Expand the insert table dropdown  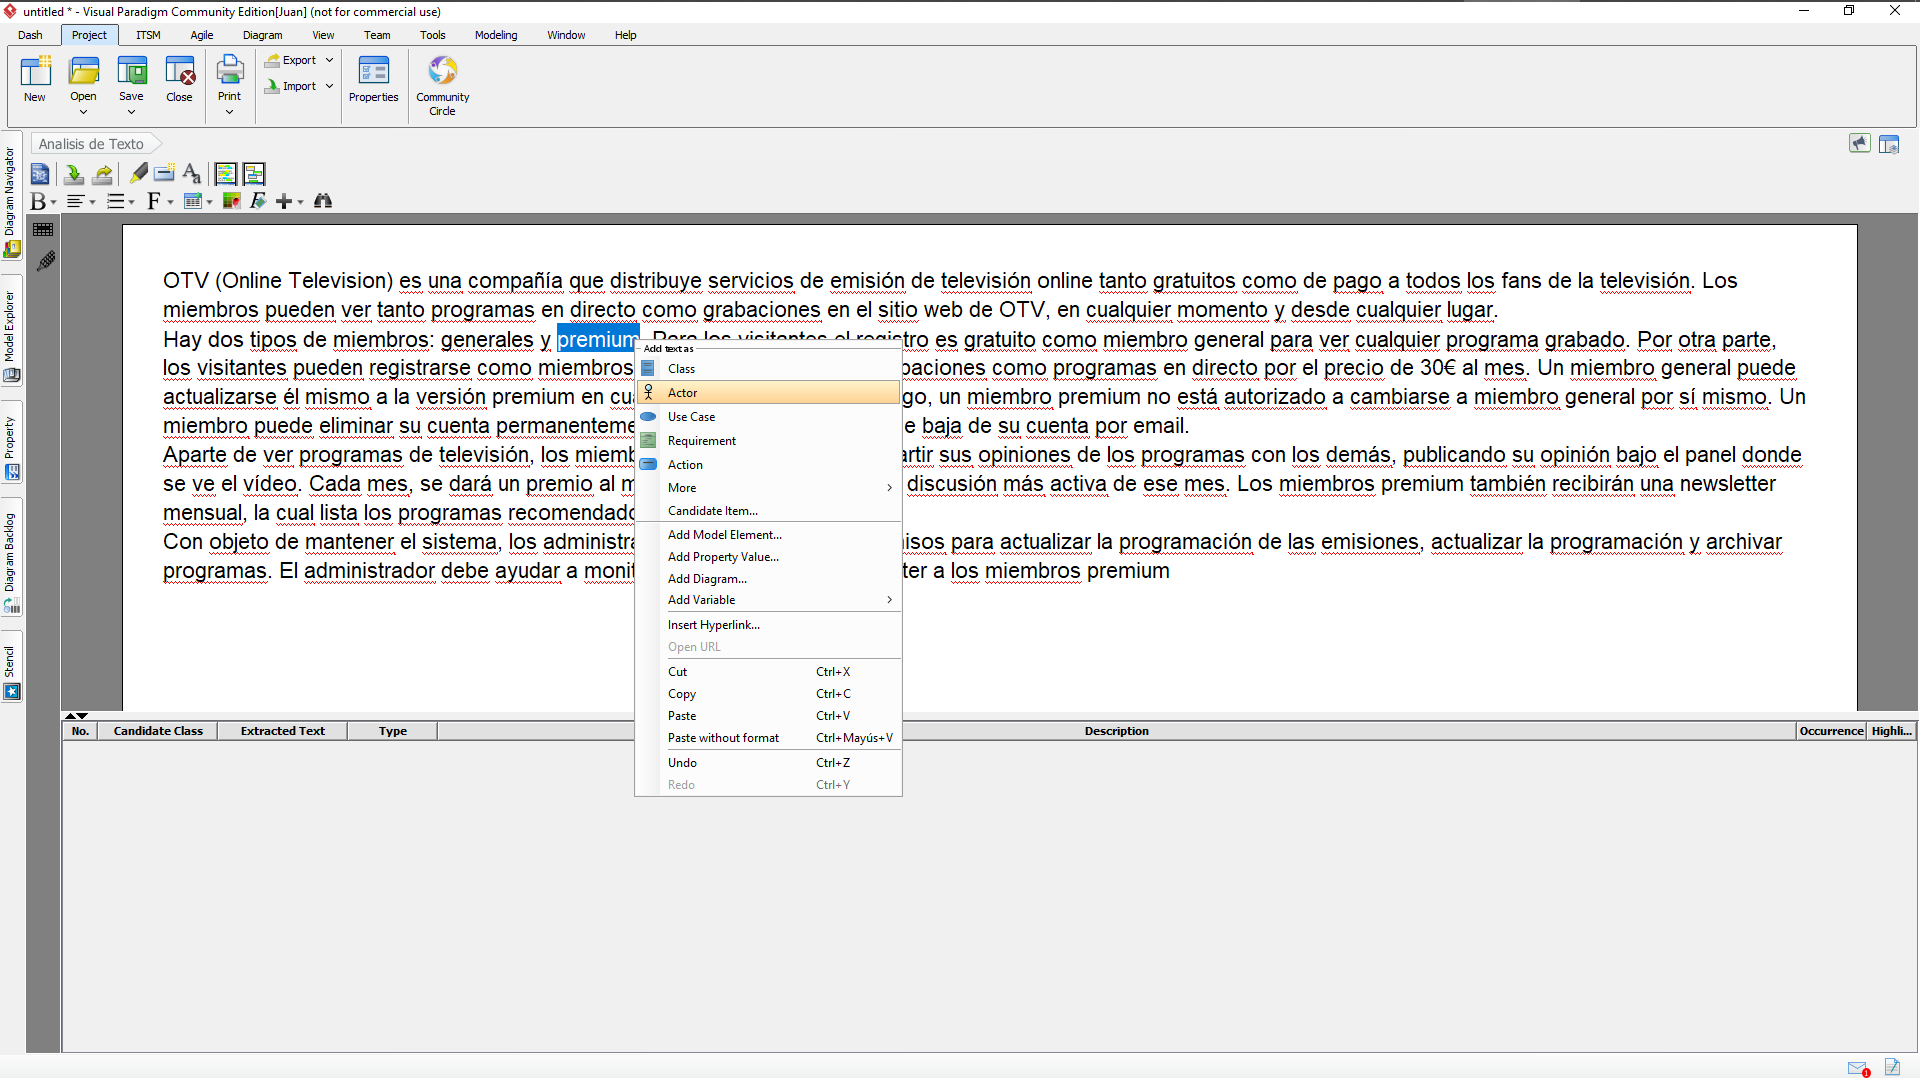(x=209, y=202)
